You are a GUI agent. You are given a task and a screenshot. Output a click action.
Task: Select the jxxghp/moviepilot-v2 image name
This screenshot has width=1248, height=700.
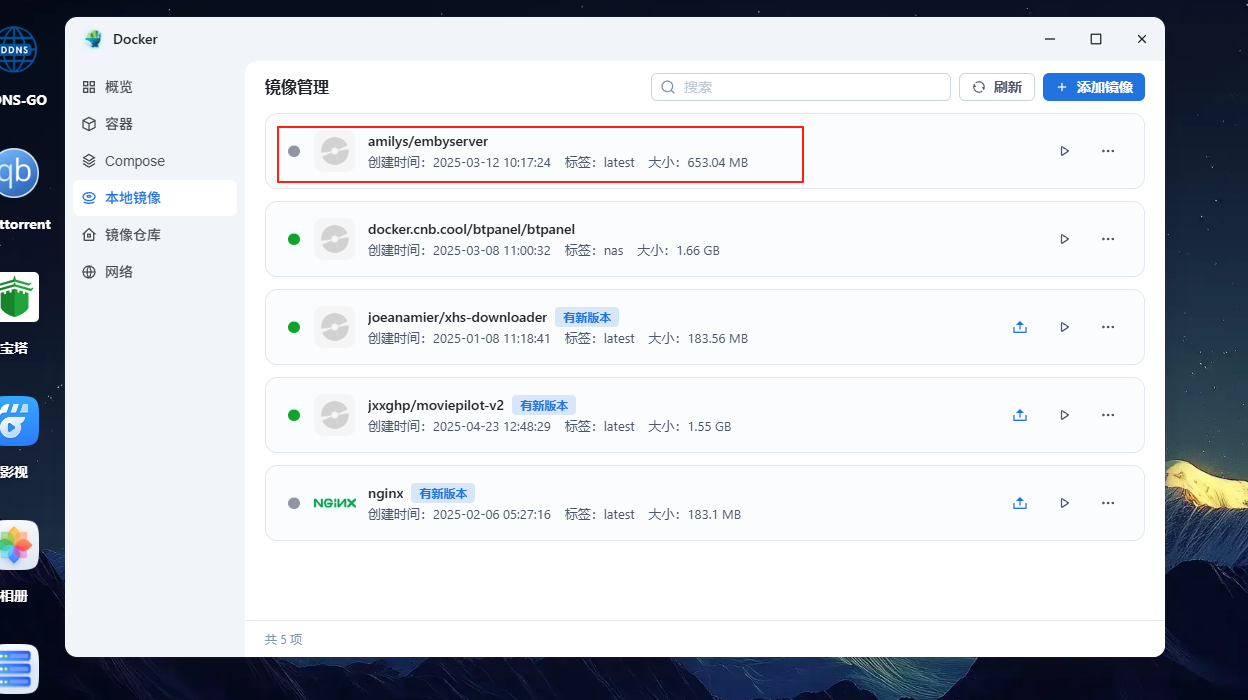436,405
